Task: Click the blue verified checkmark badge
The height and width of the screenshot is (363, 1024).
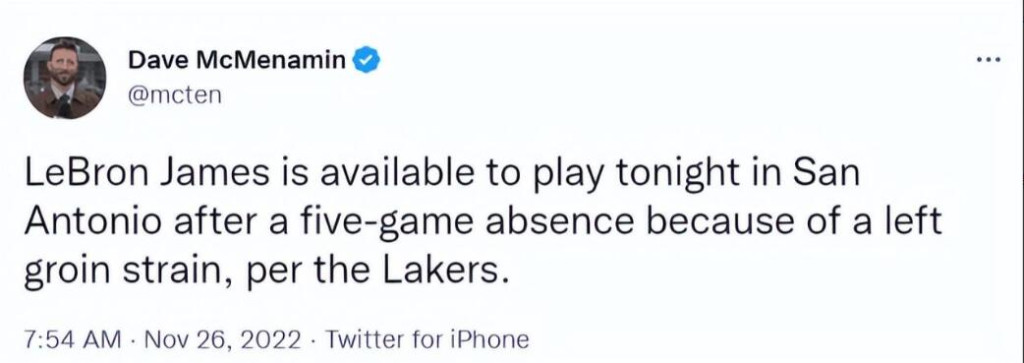Action: [366, 61]
